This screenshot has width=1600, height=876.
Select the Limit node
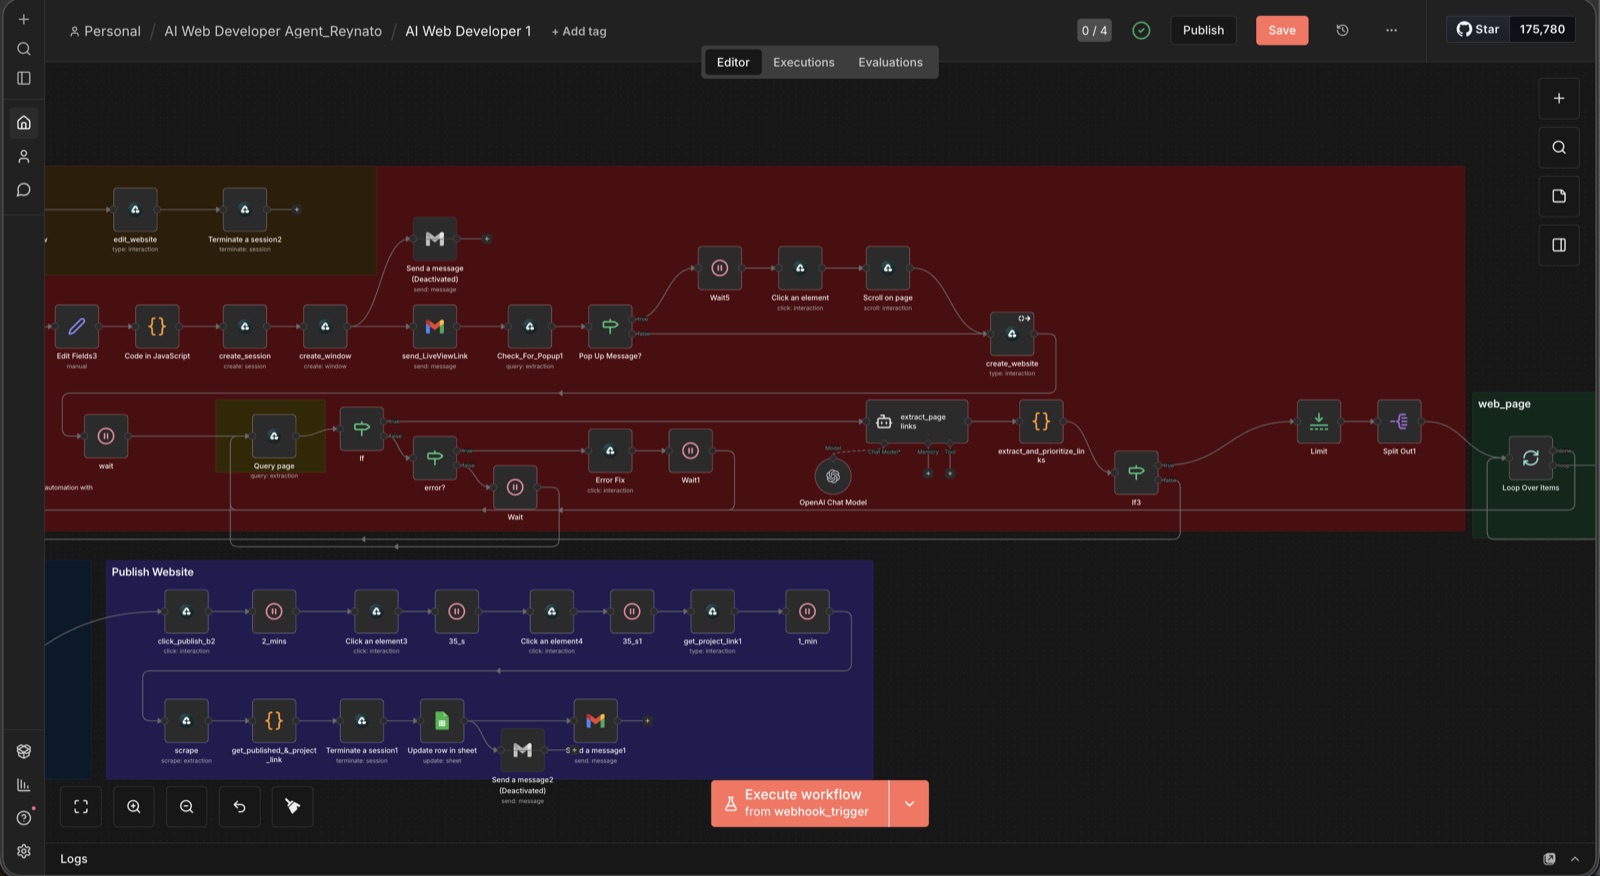[x=1319, y=422]
